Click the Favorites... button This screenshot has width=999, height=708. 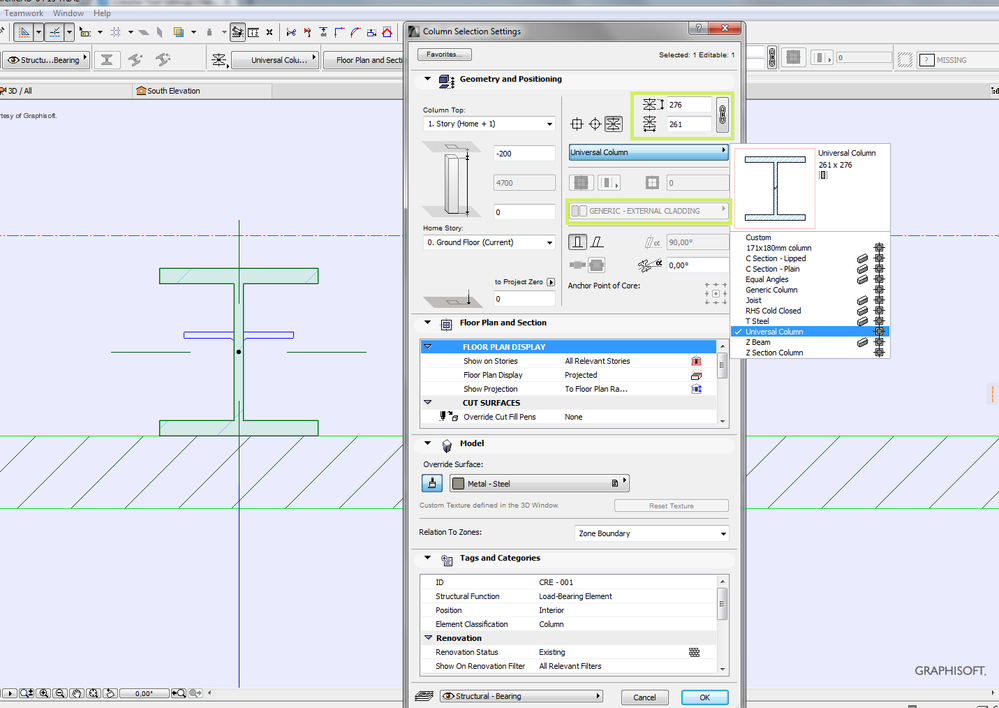[444, 54]
